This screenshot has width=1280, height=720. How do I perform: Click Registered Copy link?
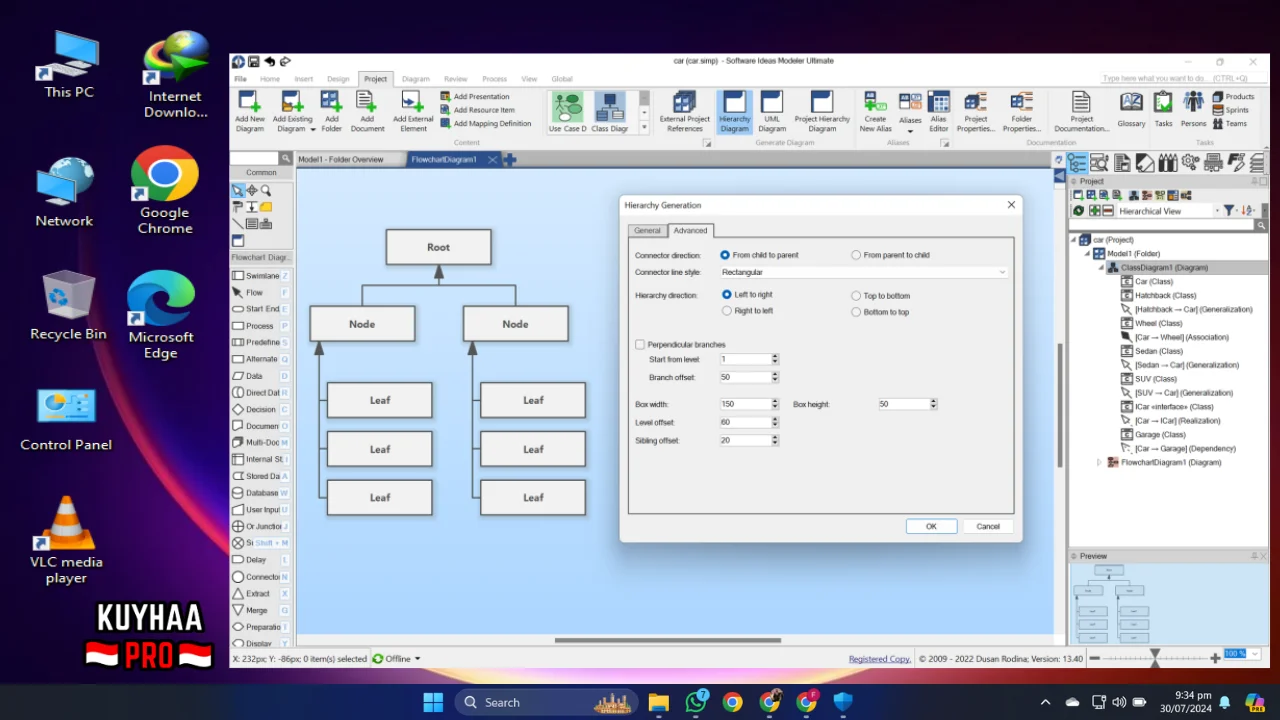(x=880, y=659)
